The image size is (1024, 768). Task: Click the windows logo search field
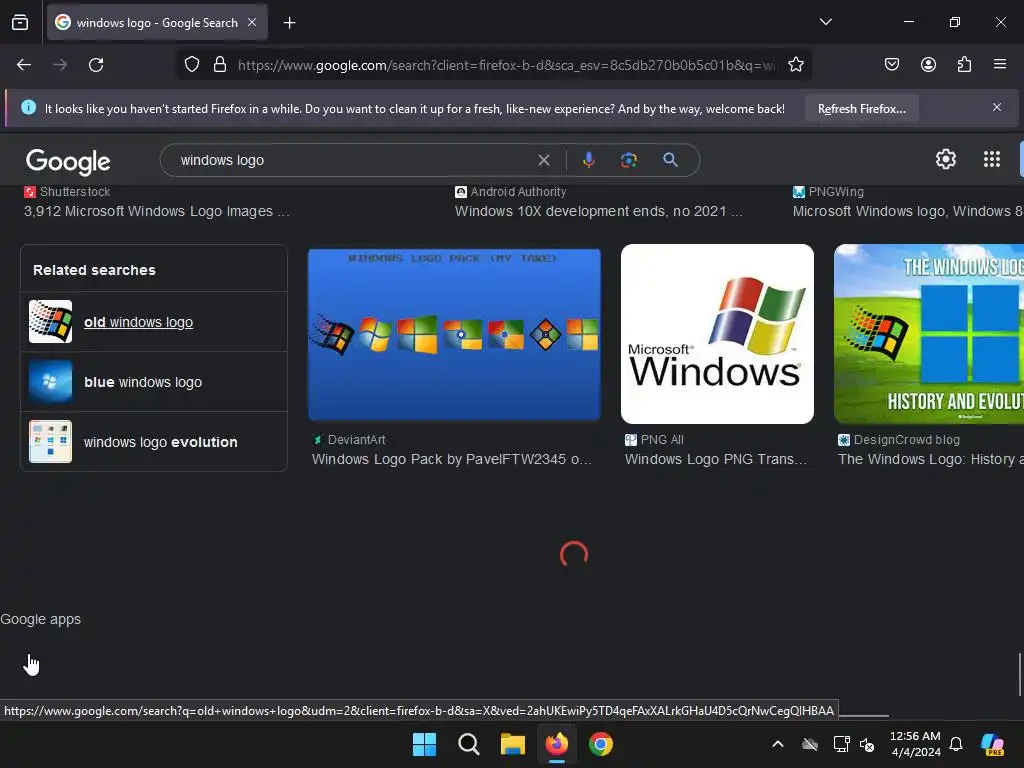[353, 160]
